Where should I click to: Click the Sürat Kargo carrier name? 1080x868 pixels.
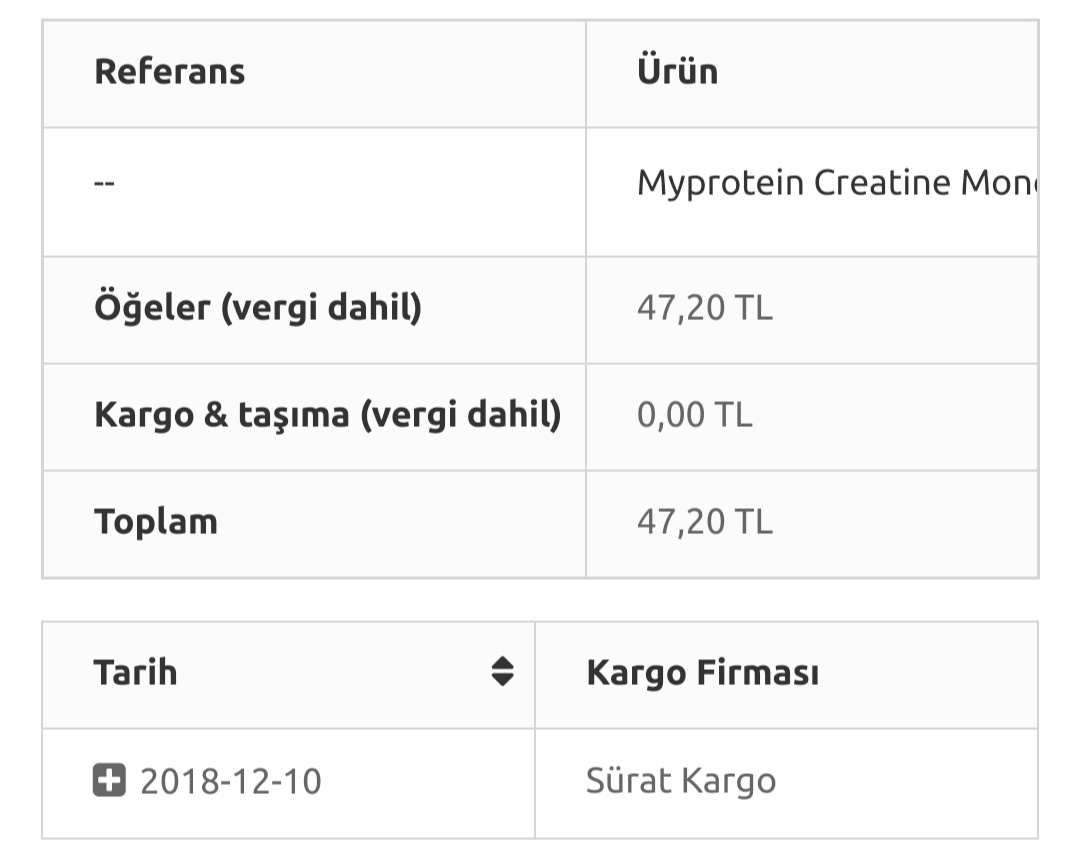coord(680,781)
